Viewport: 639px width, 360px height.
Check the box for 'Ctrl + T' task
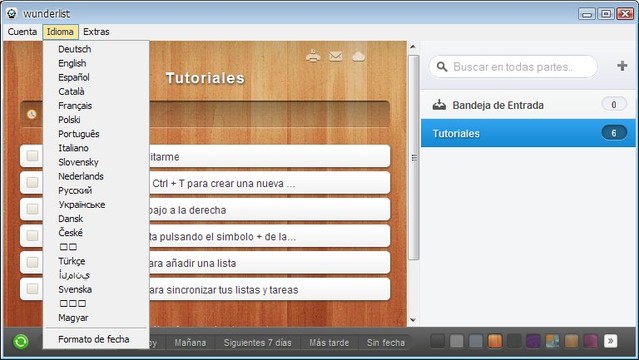(x=32, y=182)
